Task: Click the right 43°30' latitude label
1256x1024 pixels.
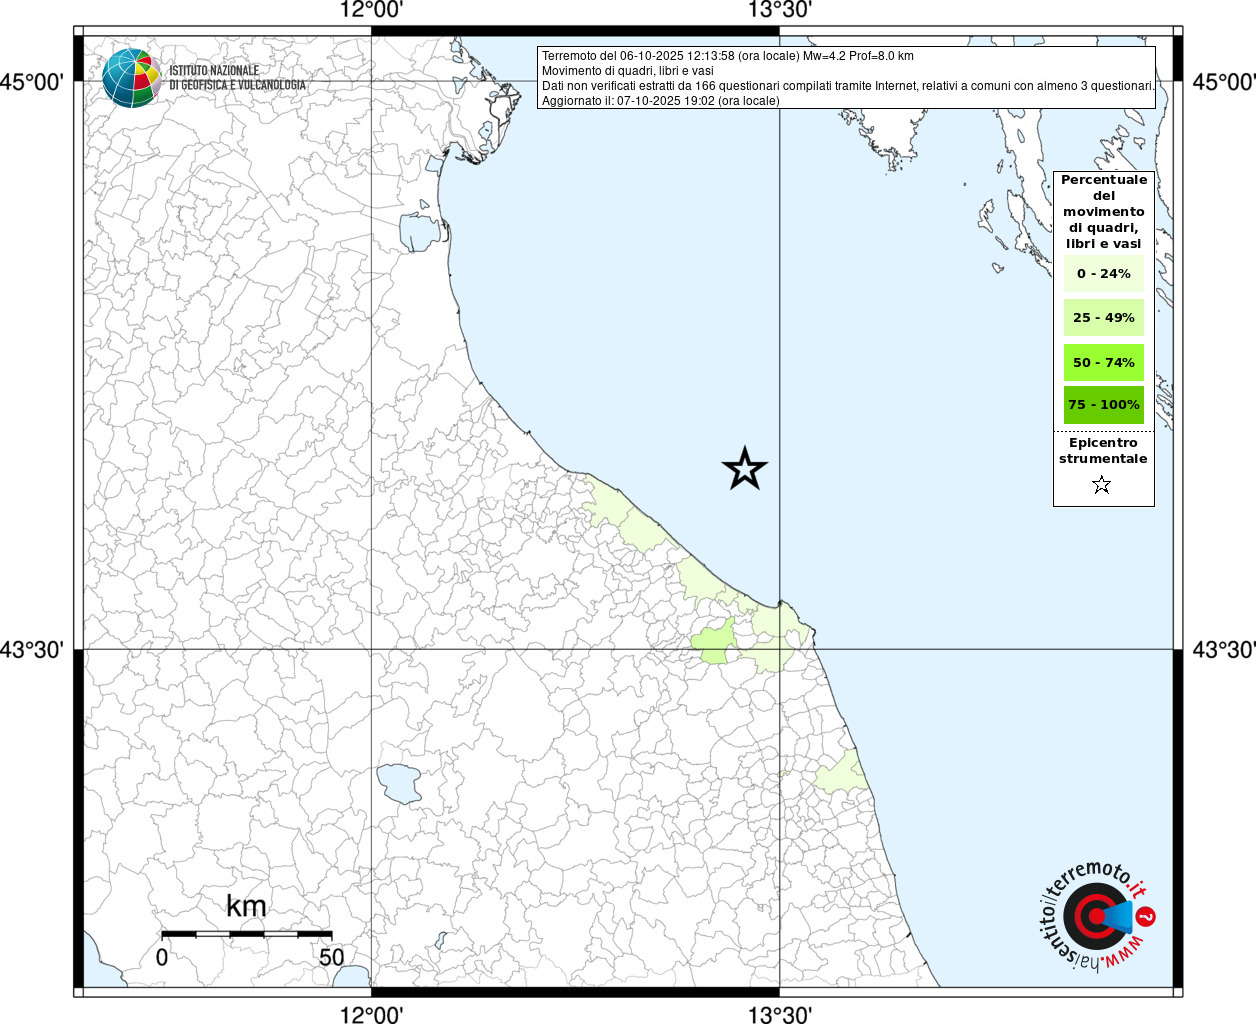Action: pos(1224,650)
